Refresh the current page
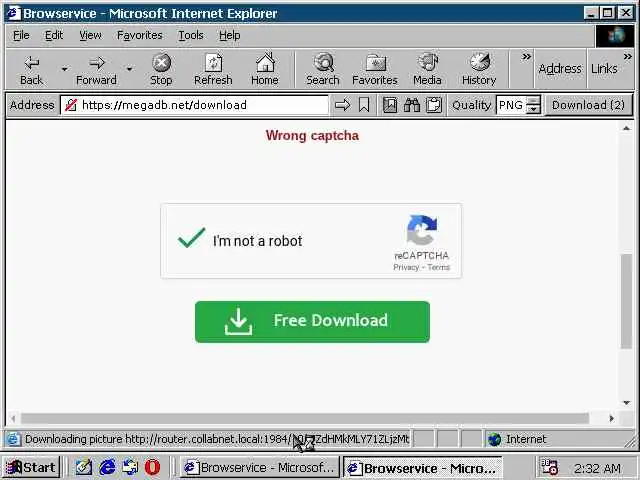The height and width of the screenshot is (480, 640). tap(213, 69)
